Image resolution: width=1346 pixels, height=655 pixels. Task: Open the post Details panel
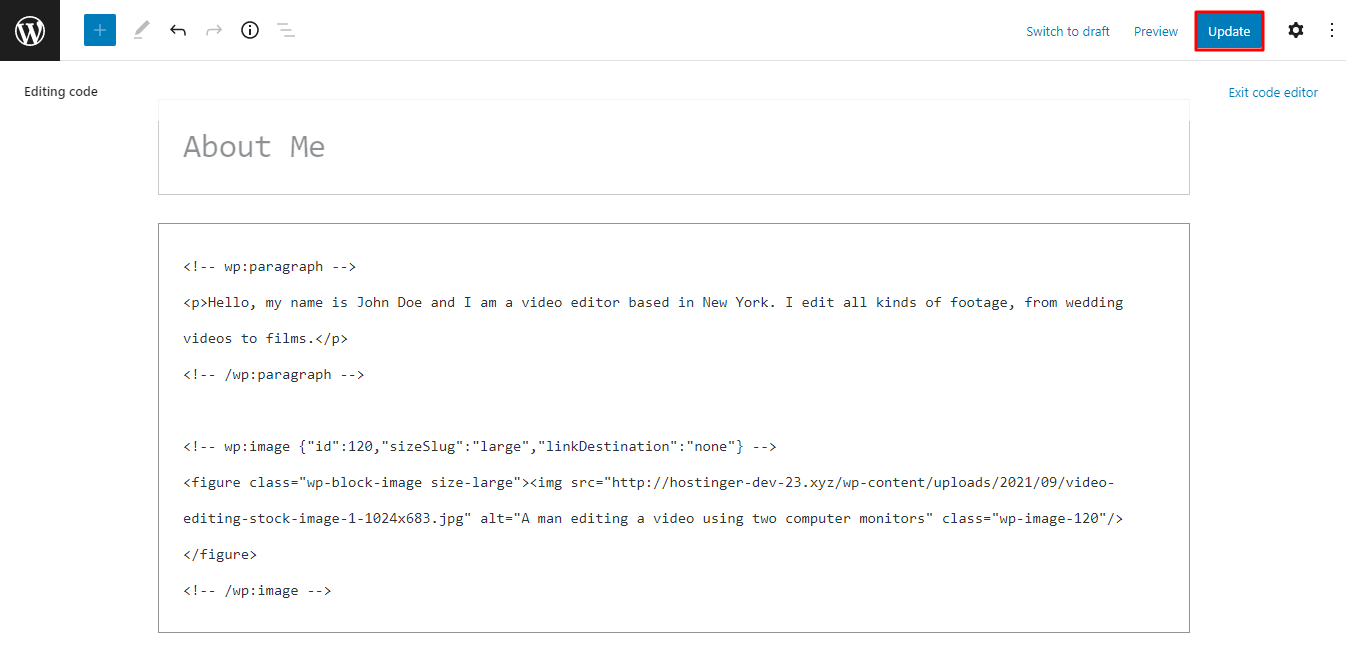249,30
